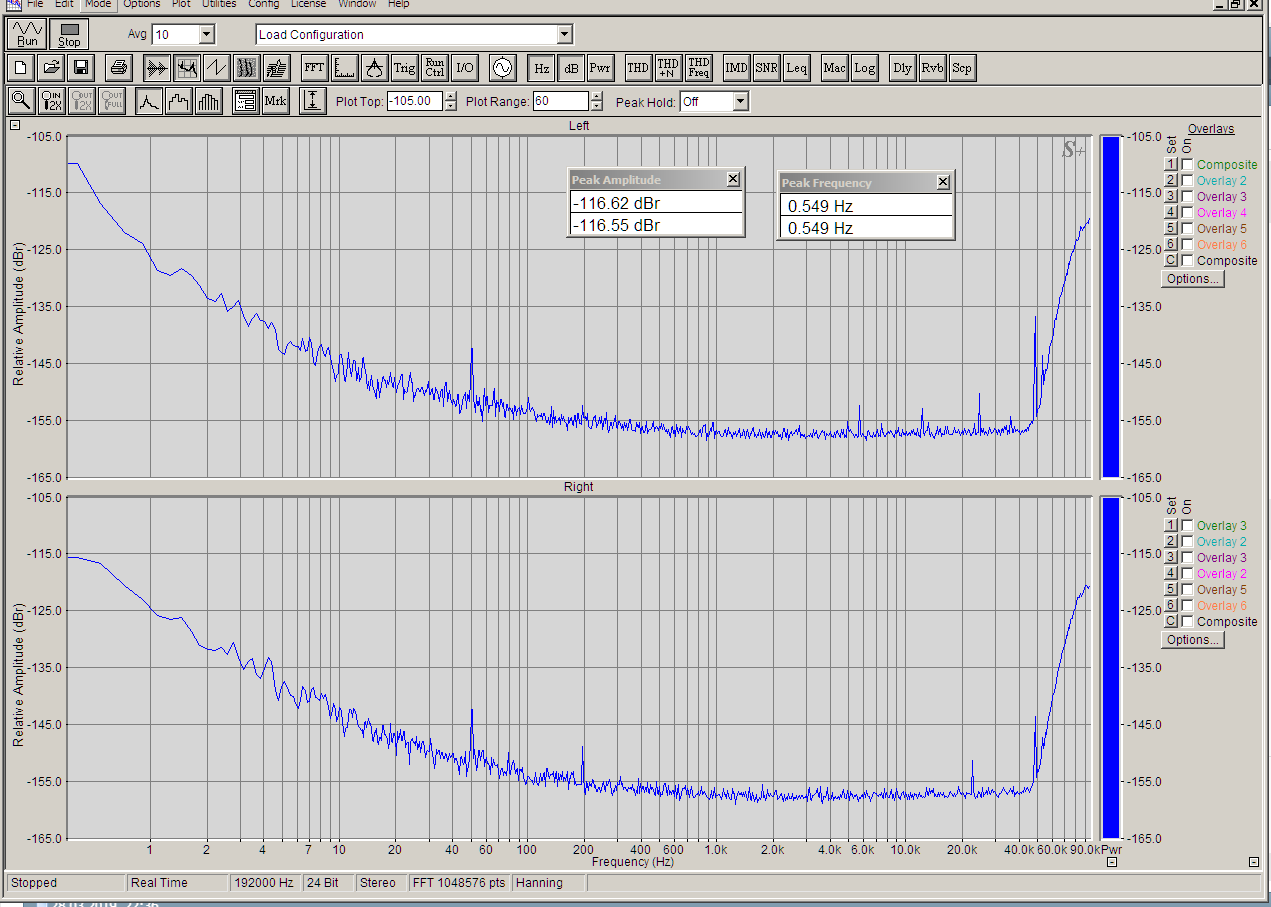Click the Zoom In 2X icon

pyautogui.click(x=51, y=101)
